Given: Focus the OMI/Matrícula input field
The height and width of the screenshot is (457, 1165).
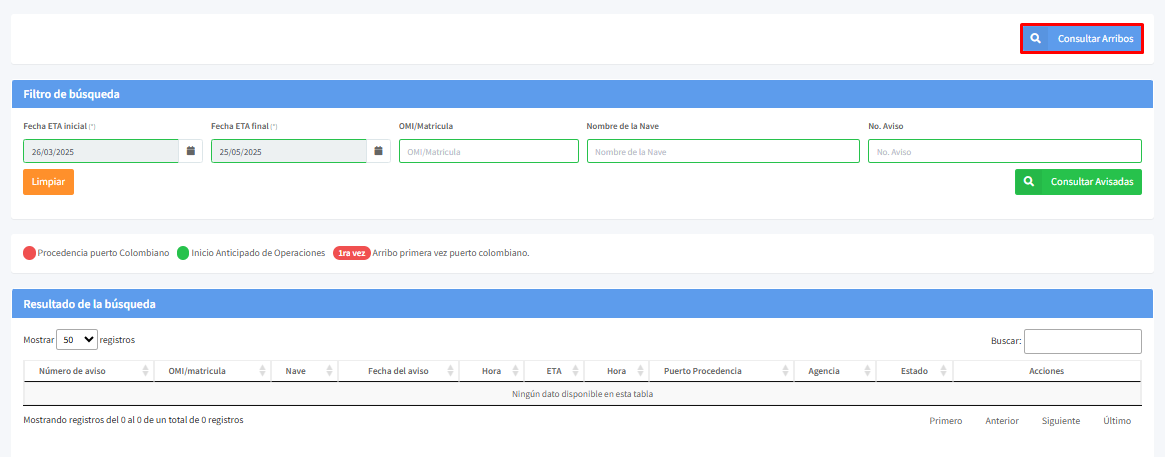Looking at the screenshot, I should pyautogui.click(x=488, y=151).
